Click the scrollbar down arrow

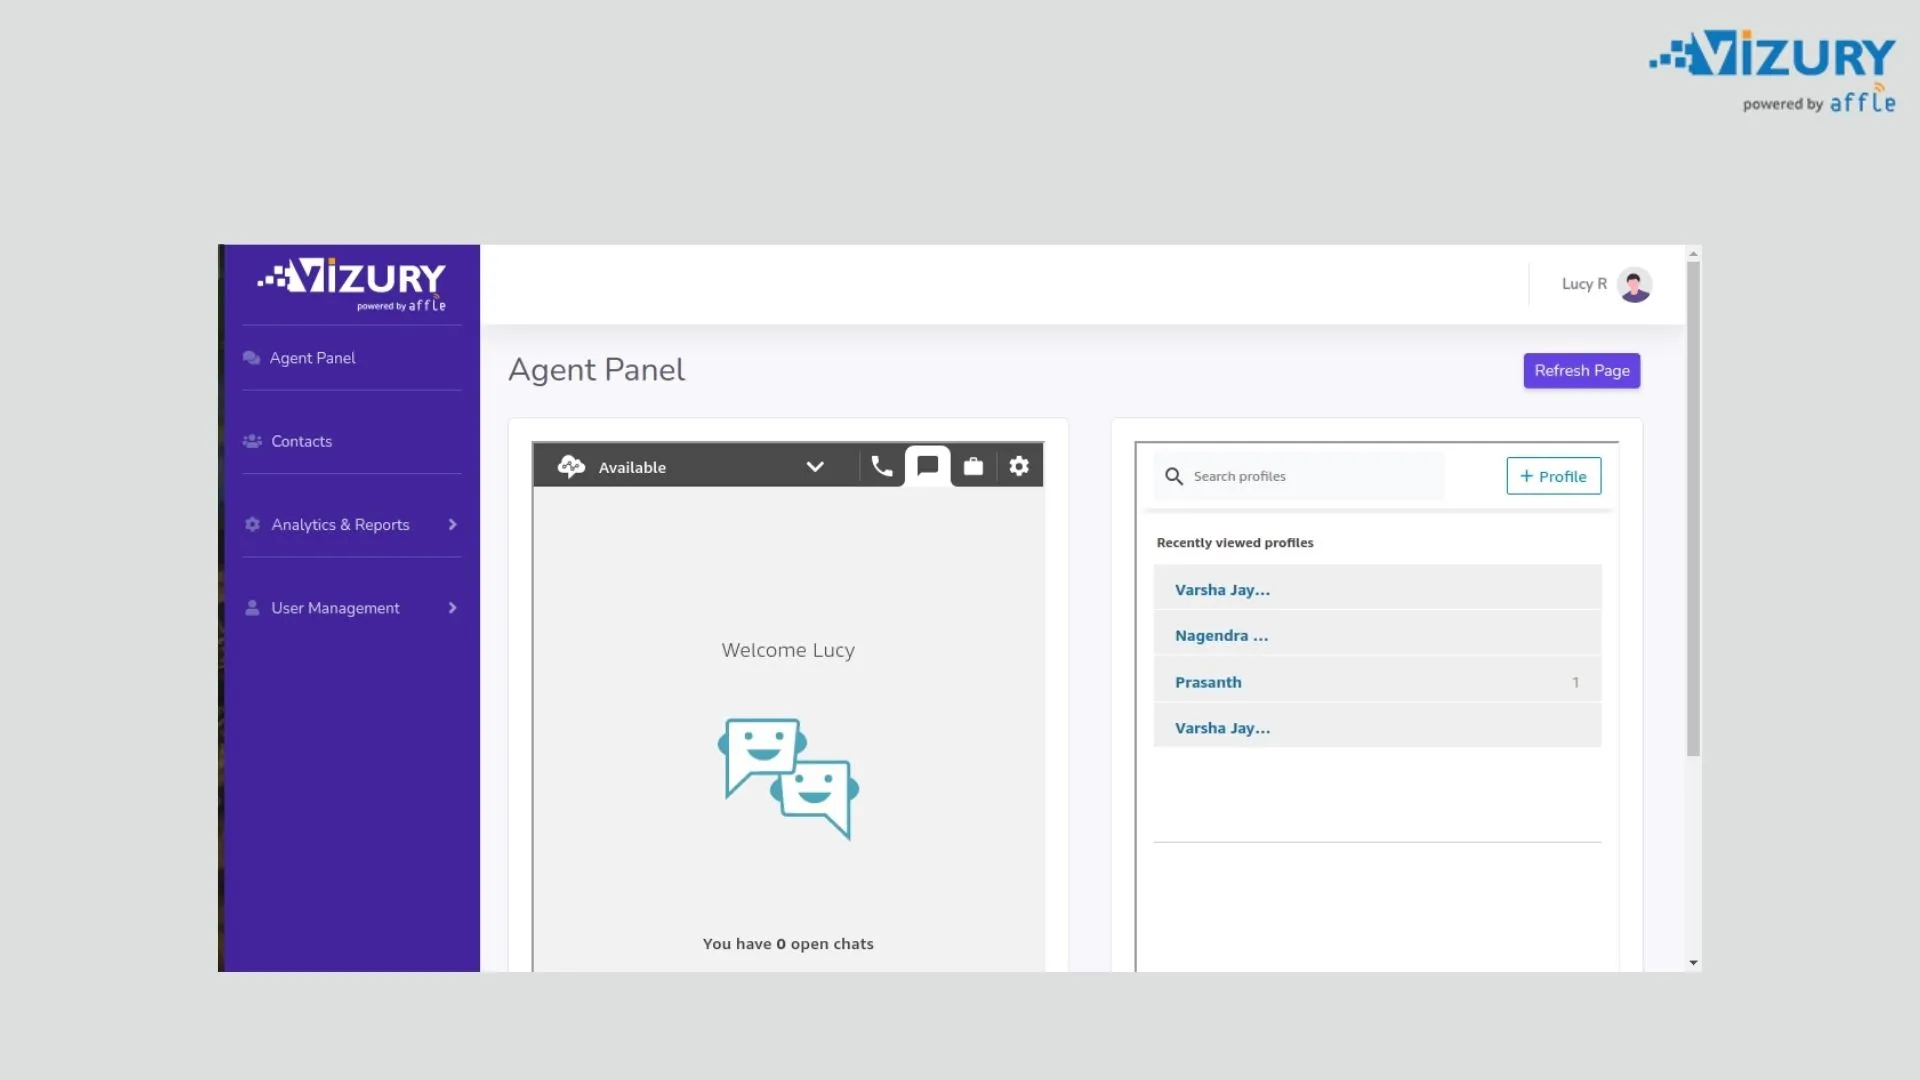click(1693, 963)
